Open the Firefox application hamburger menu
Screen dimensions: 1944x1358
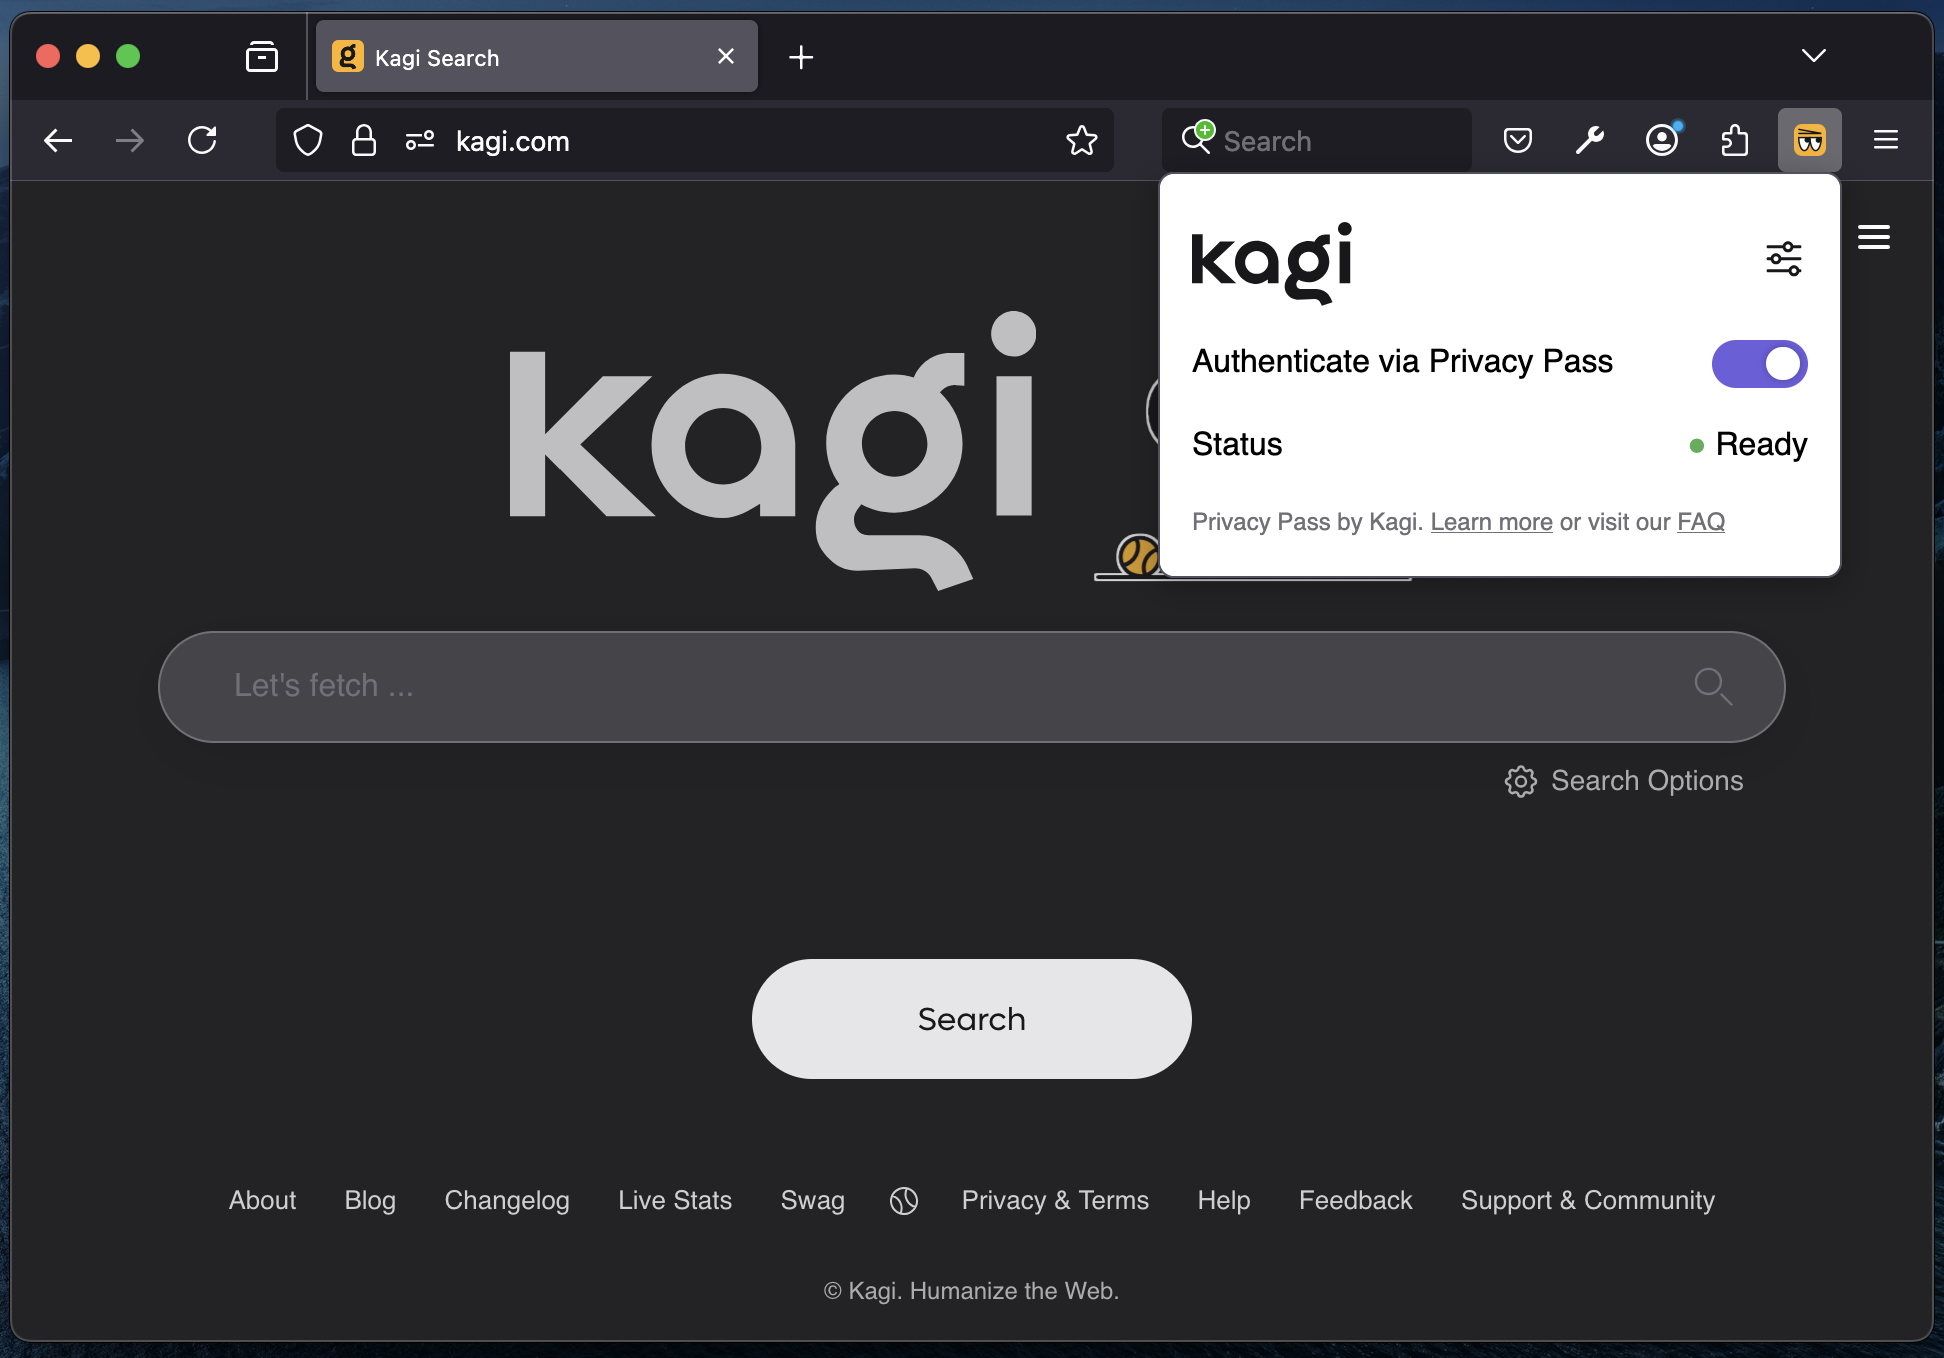click(x=1886, y=141)
